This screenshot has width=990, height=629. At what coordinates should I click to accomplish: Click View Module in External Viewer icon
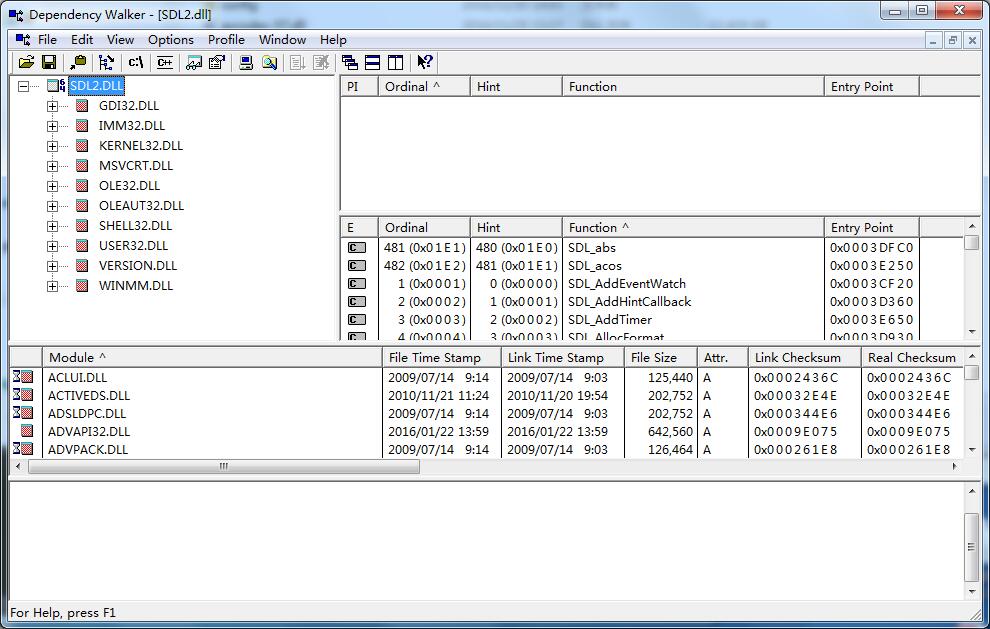[194, 62]
